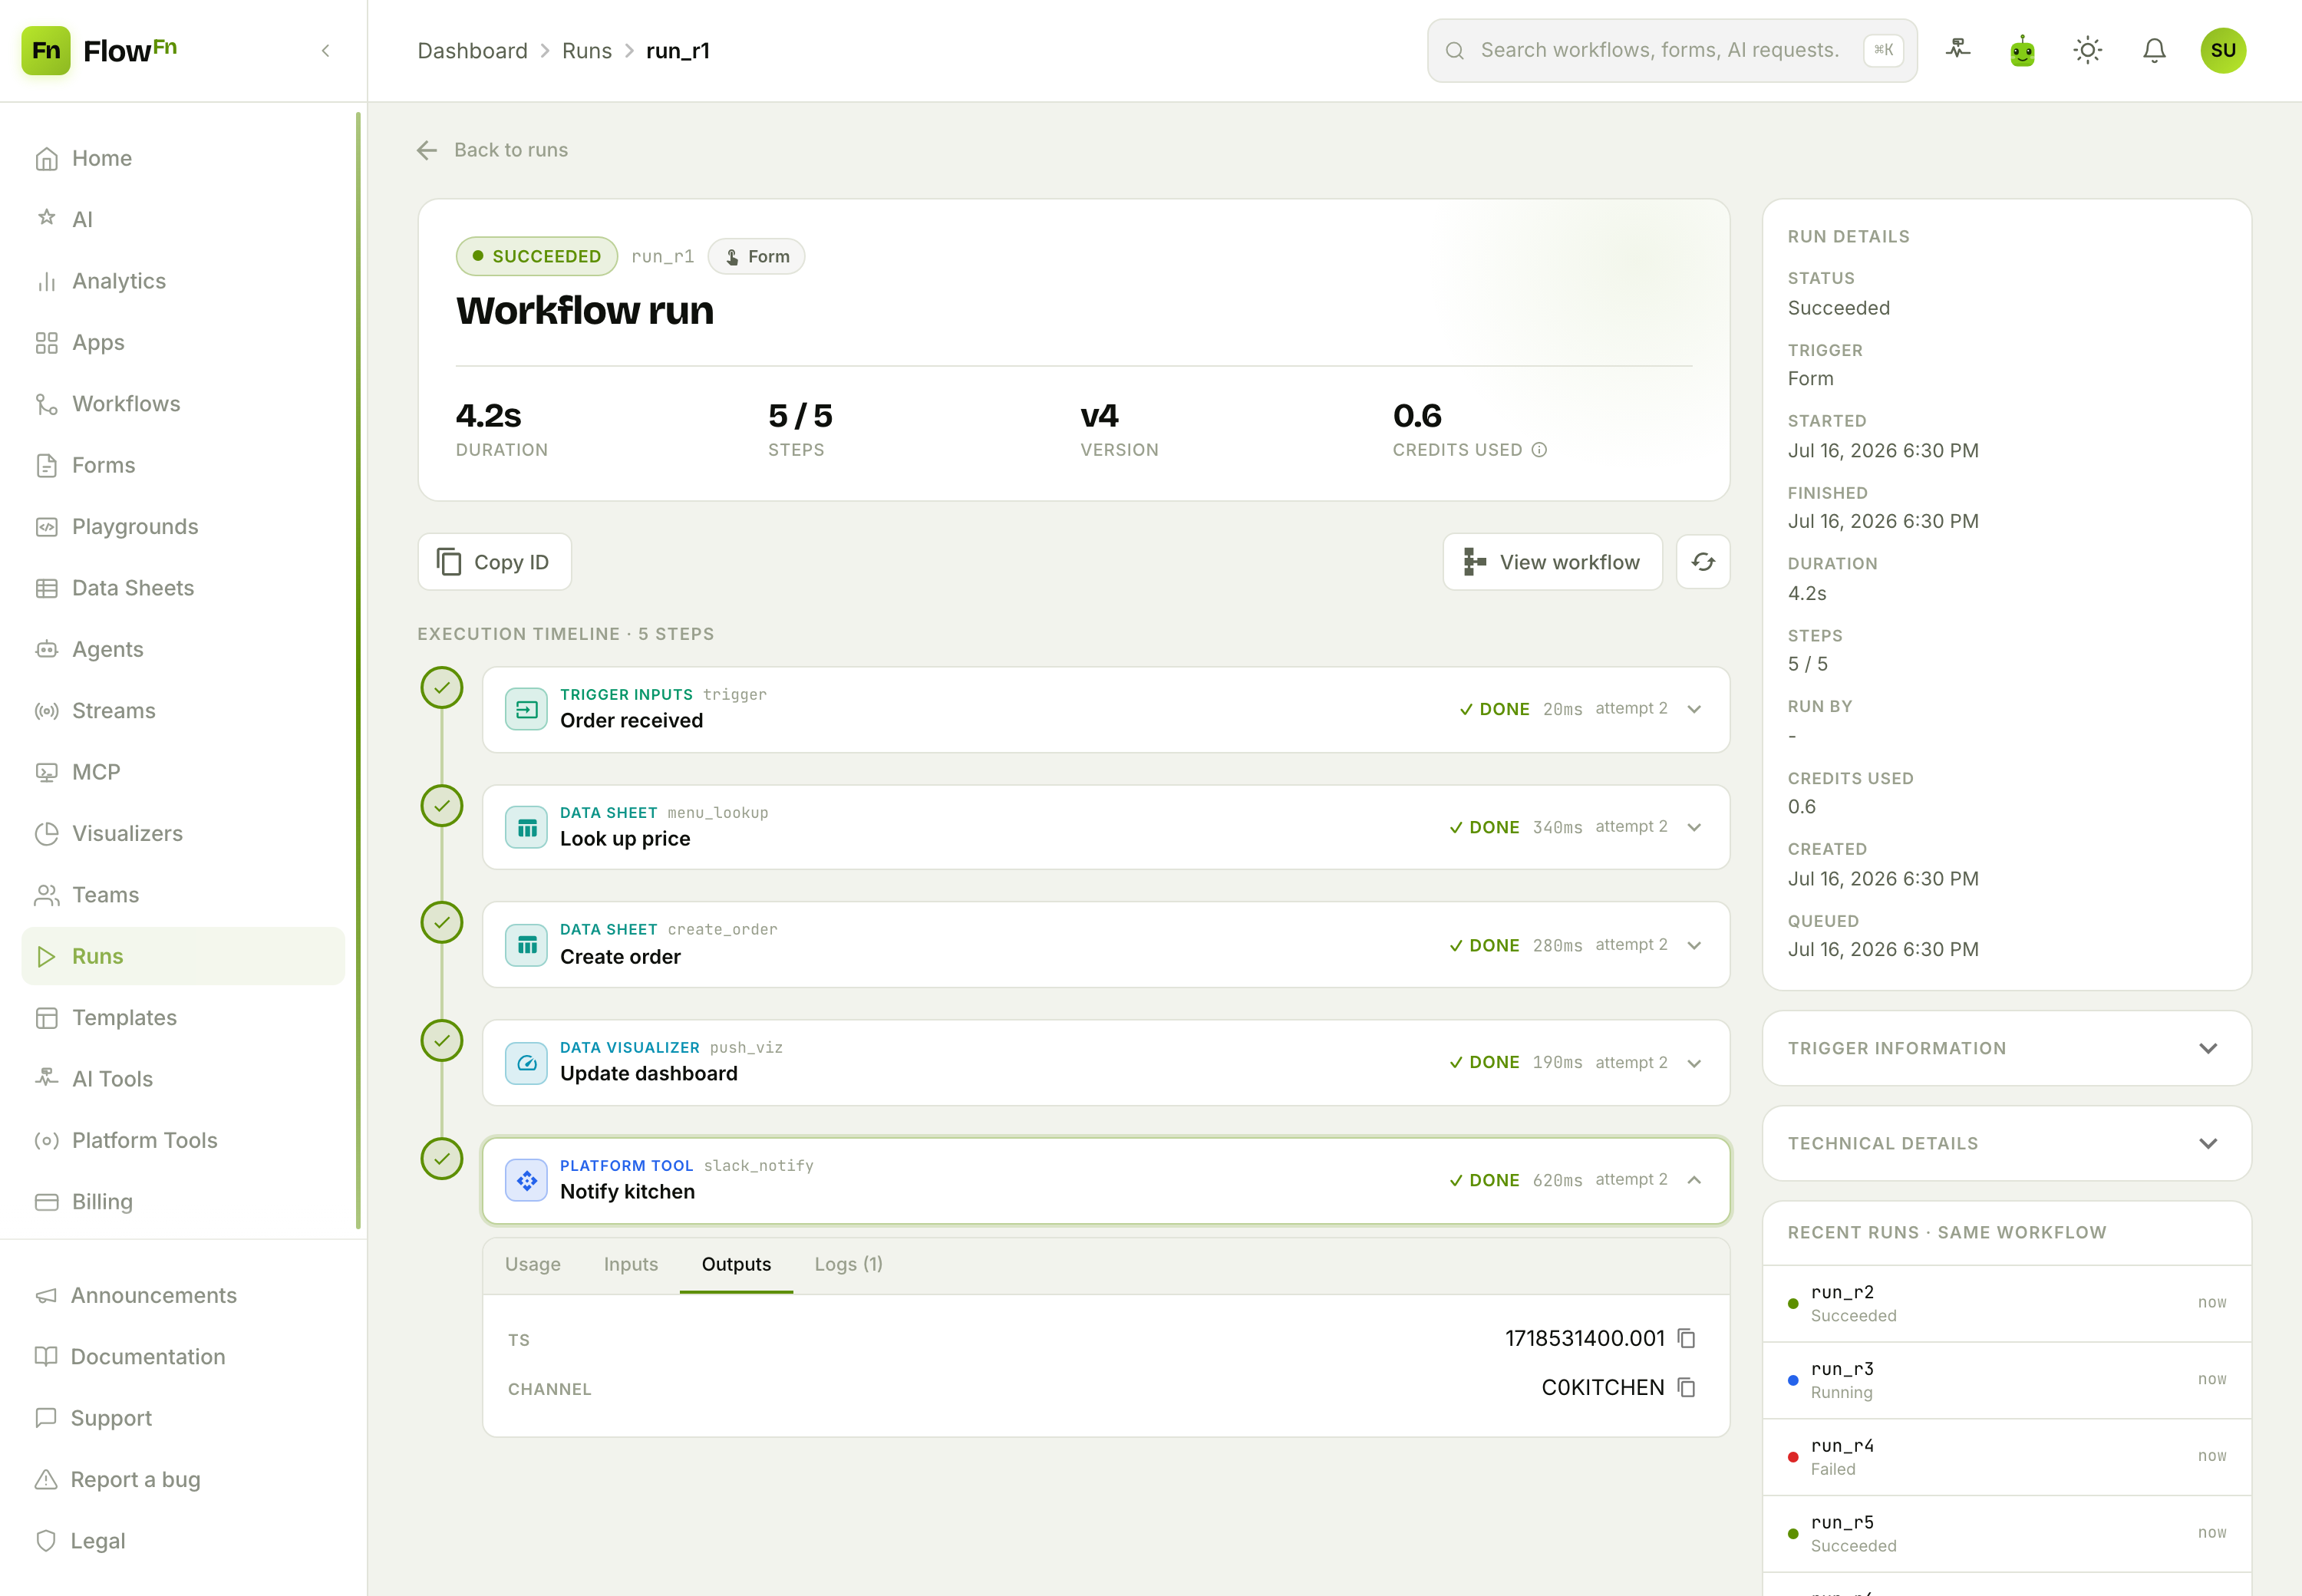Expand the Update dashboard step
The image size is (2302, 1596).
[x=1694, y=1063]
